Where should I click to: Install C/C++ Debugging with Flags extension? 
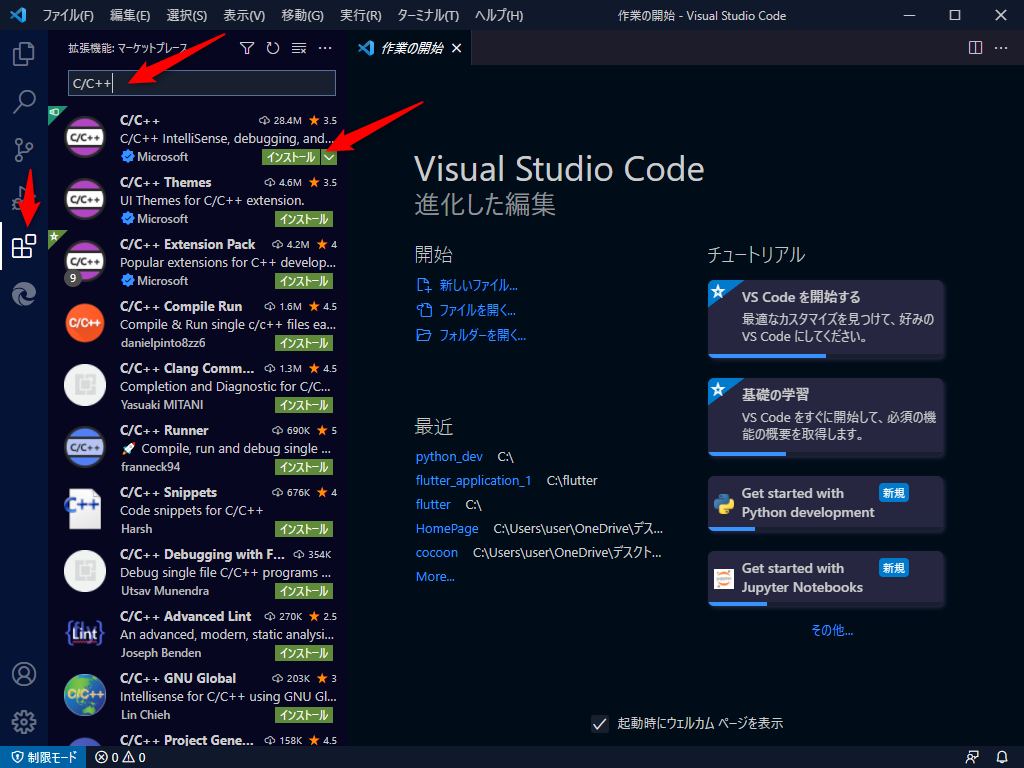click(x=304, y=591)
